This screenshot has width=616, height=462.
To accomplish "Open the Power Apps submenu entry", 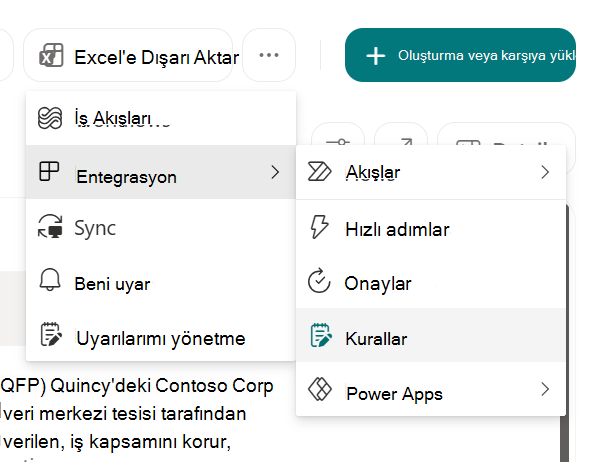I will click(431, 389).
